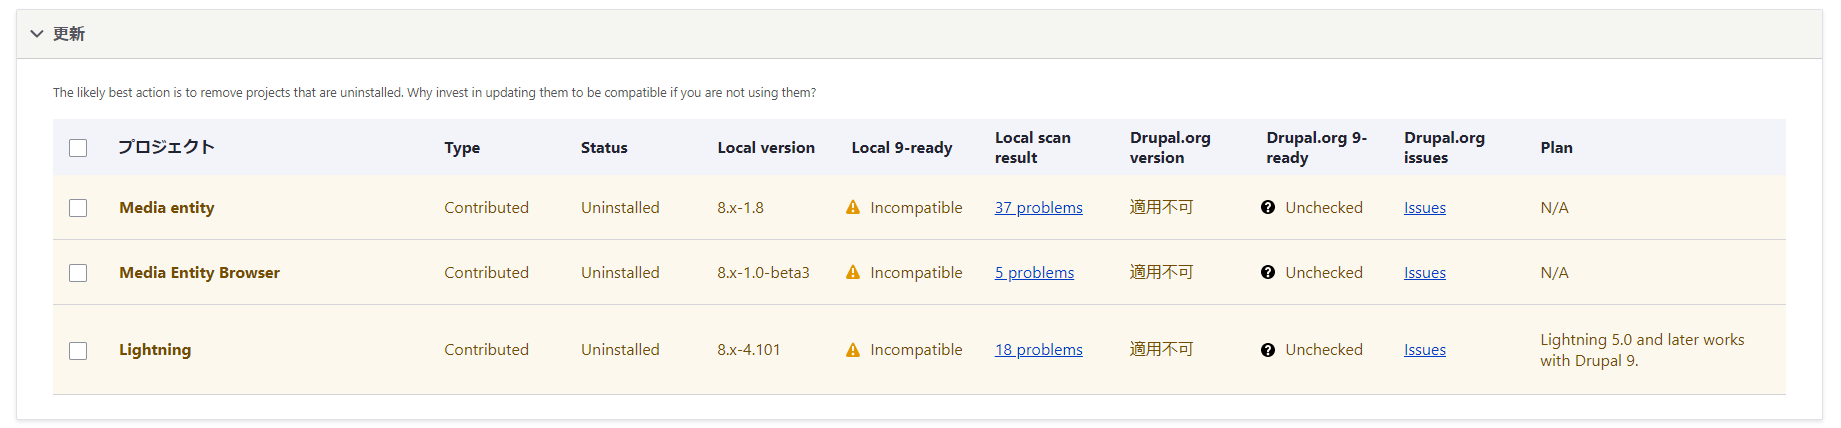
Task: Click warning icon in Lightning row
Action: coord(853,349)
